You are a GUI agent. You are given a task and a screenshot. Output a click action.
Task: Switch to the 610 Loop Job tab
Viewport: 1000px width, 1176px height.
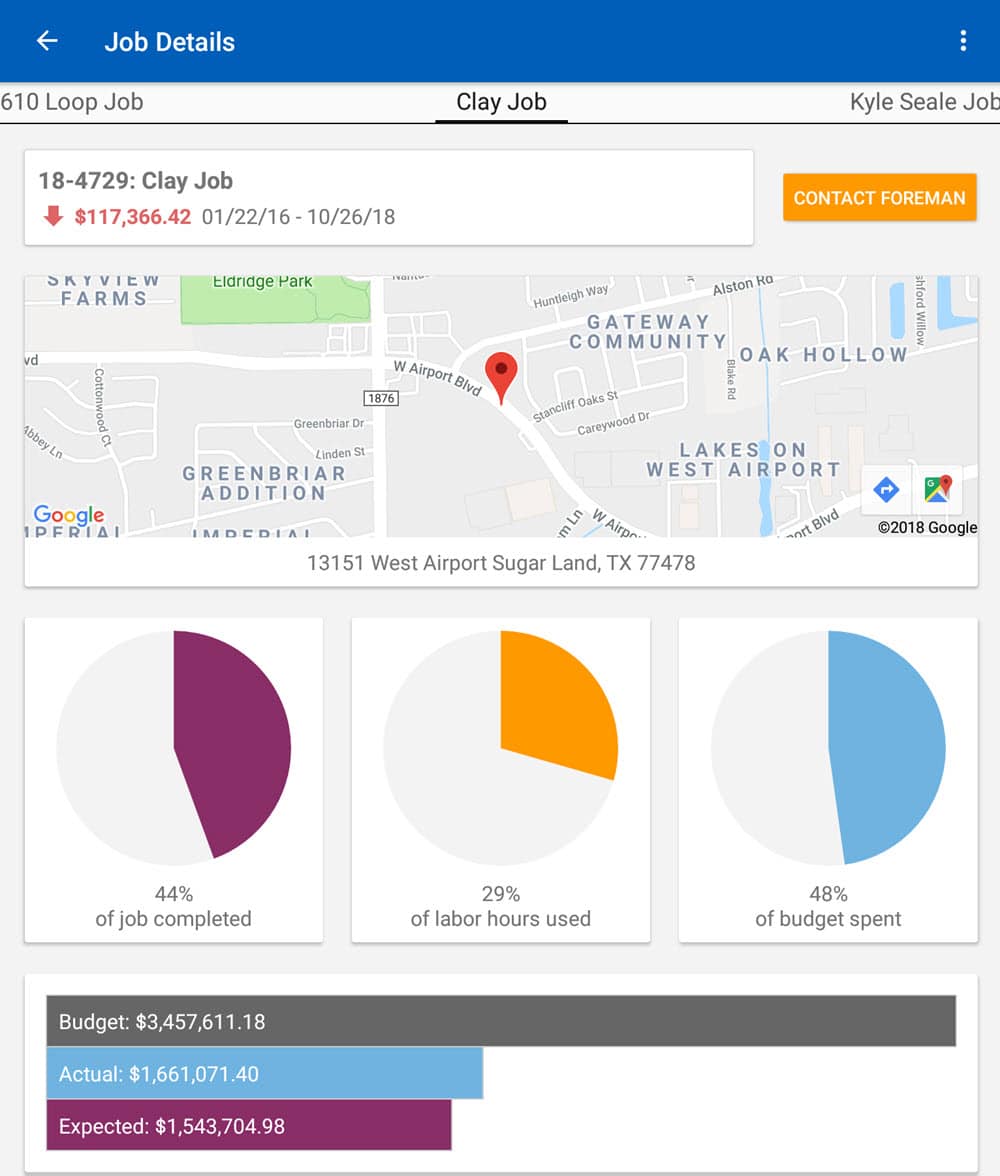(72, 102)
